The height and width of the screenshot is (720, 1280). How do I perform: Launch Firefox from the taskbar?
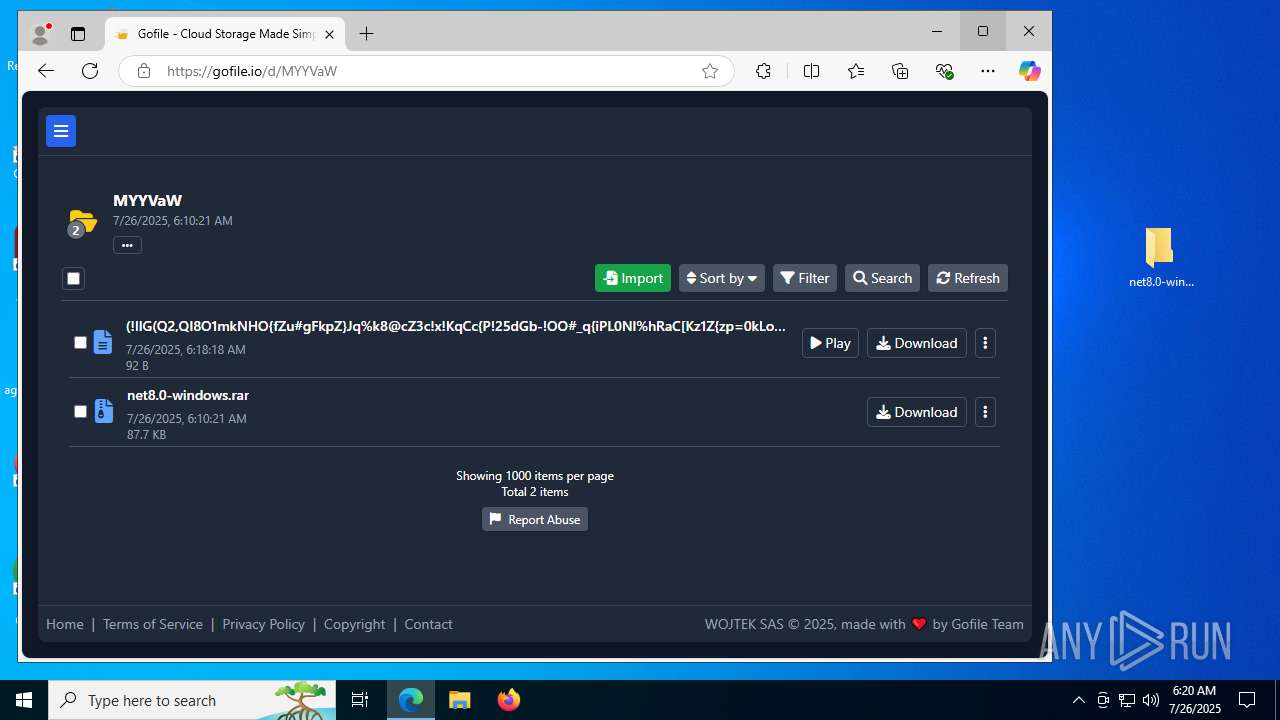tap(508, 700)
